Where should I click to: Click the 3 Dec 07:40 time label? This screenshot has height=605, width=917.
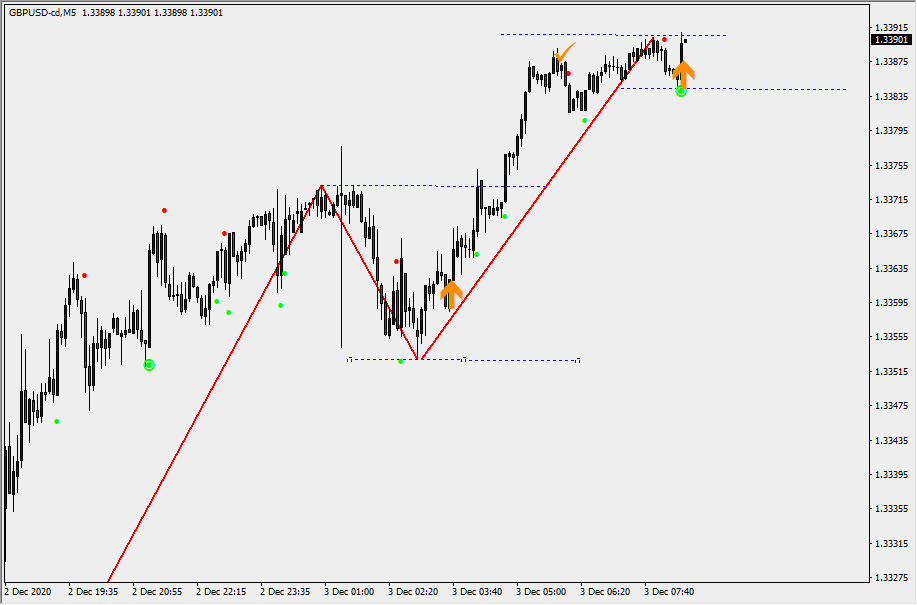(669, 591)
